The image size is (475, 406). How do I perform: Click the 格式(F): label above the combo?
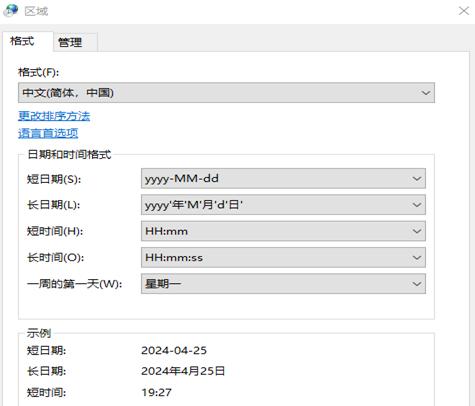point(39,72)
